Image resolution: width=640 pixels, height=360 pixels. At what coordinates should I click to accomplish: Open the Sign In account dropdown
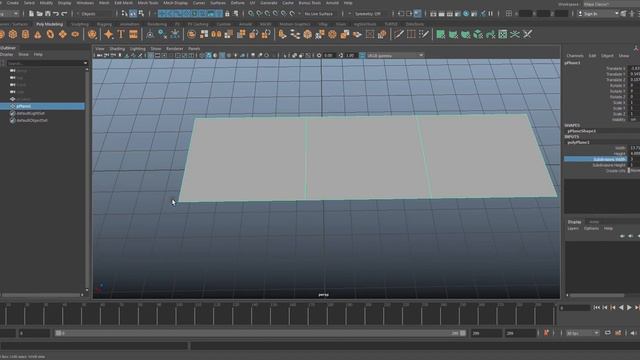tap(598, 13)
